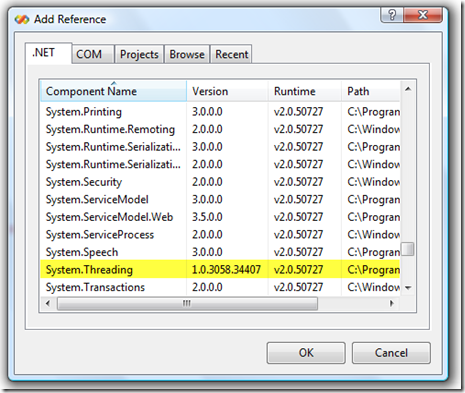465x393 pixels.
Task: Click the vertical scrollbar thumb
Action: pyautogui.click(x=408, y=249)
